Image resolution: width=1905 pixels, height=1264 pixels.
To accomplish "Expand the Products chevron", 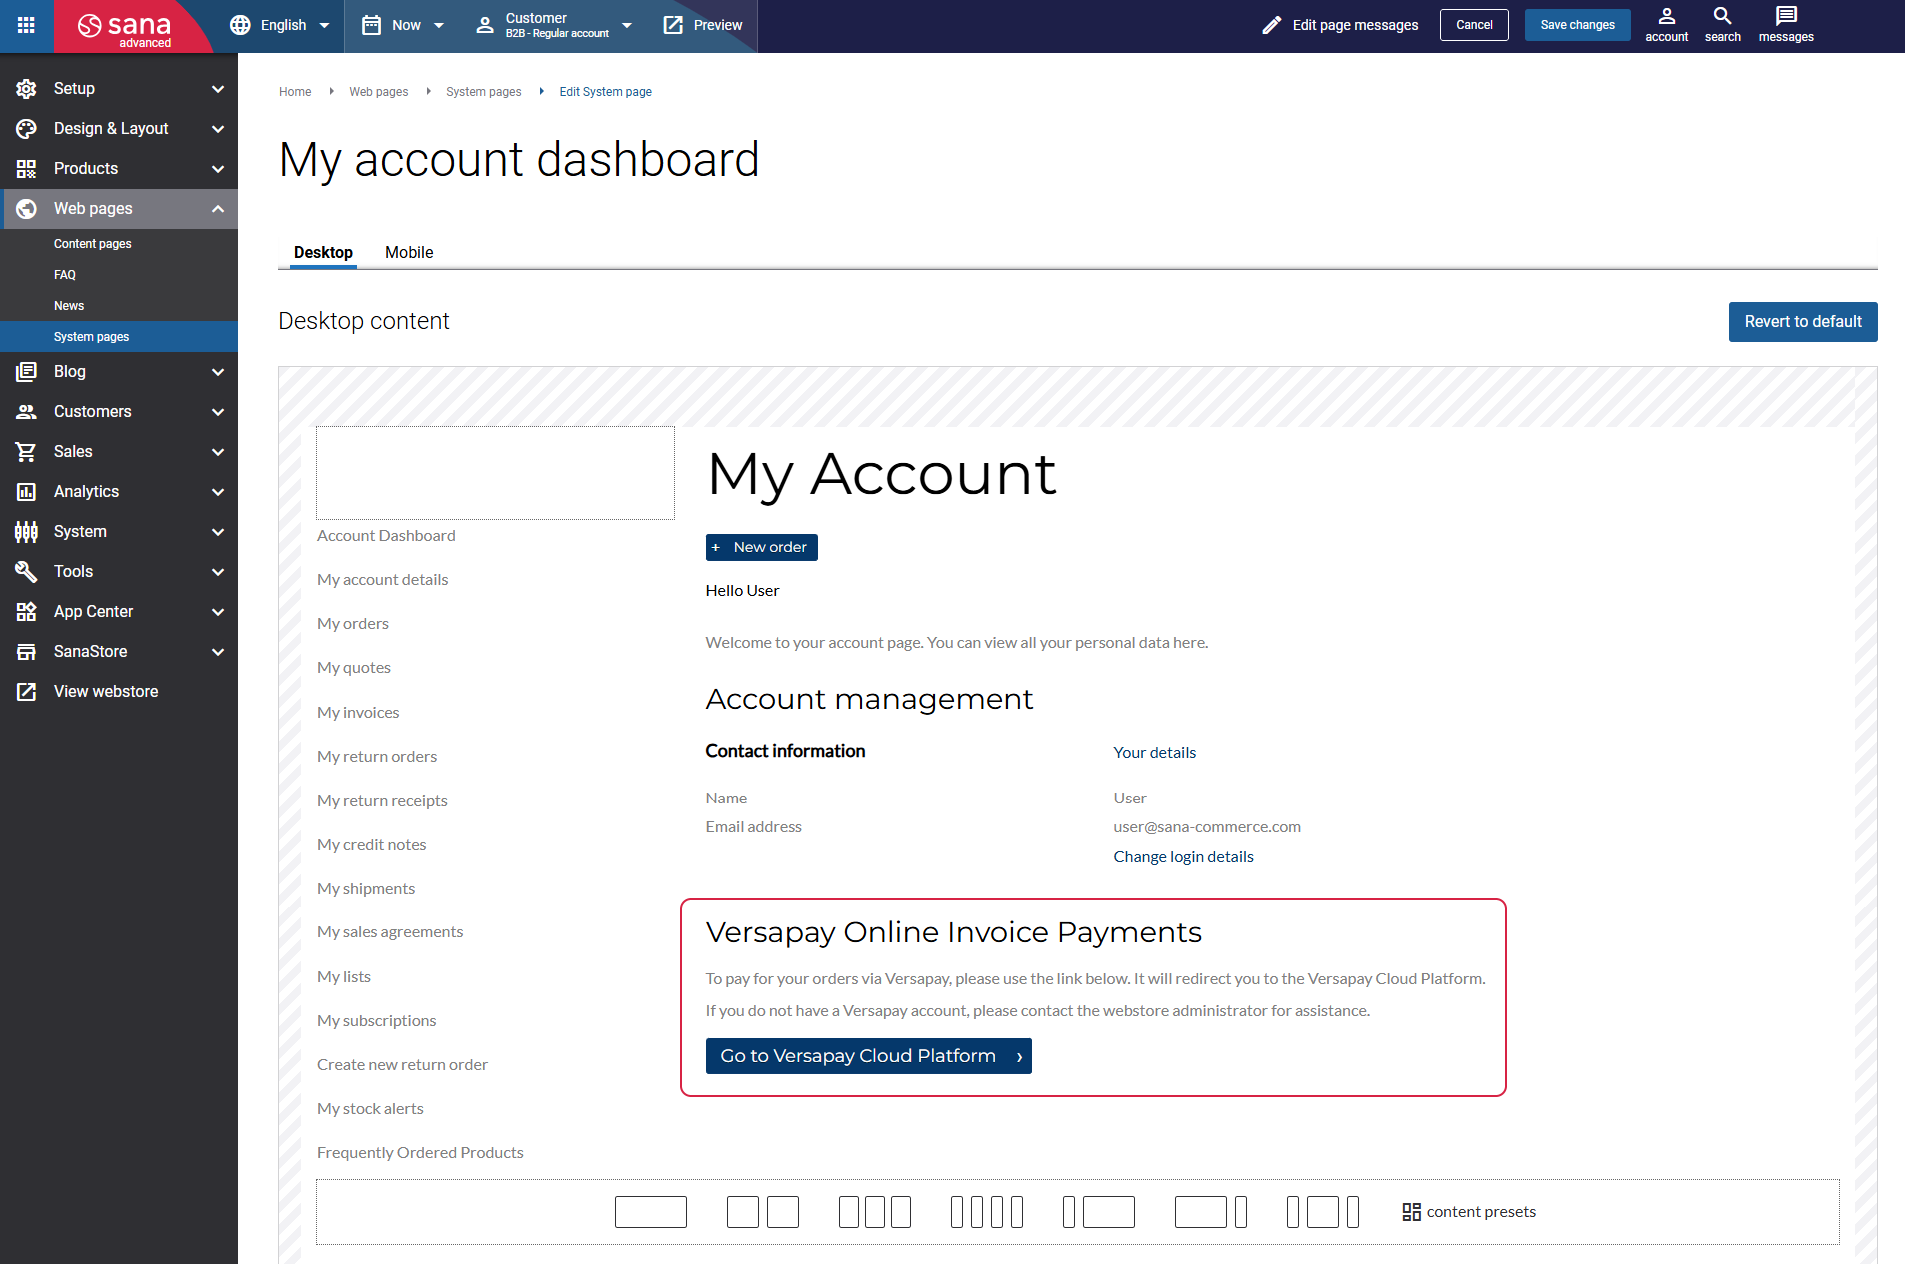I will tap(218, 169).
